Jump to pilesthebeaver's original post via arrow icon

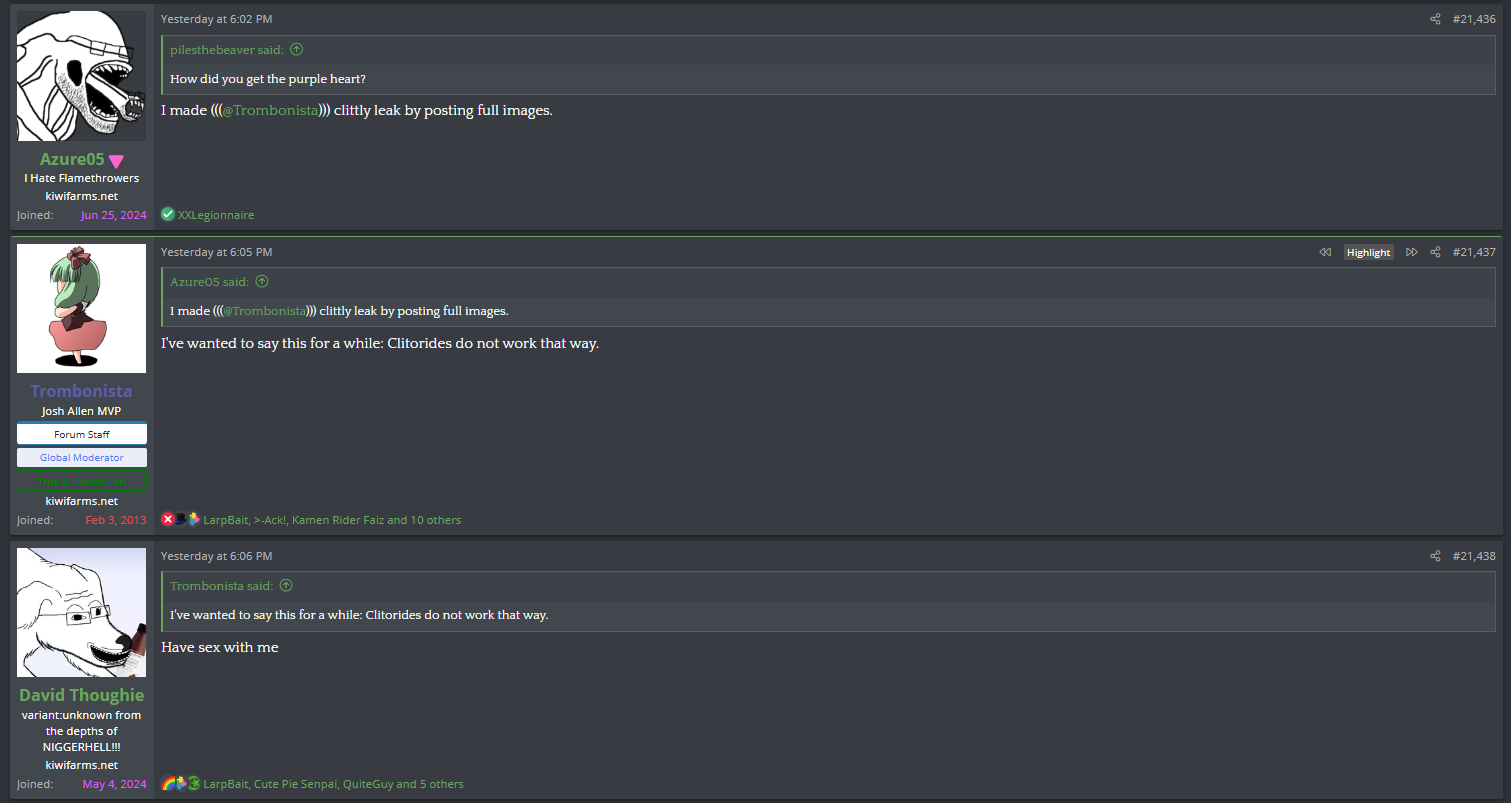[x=296, y=50]
